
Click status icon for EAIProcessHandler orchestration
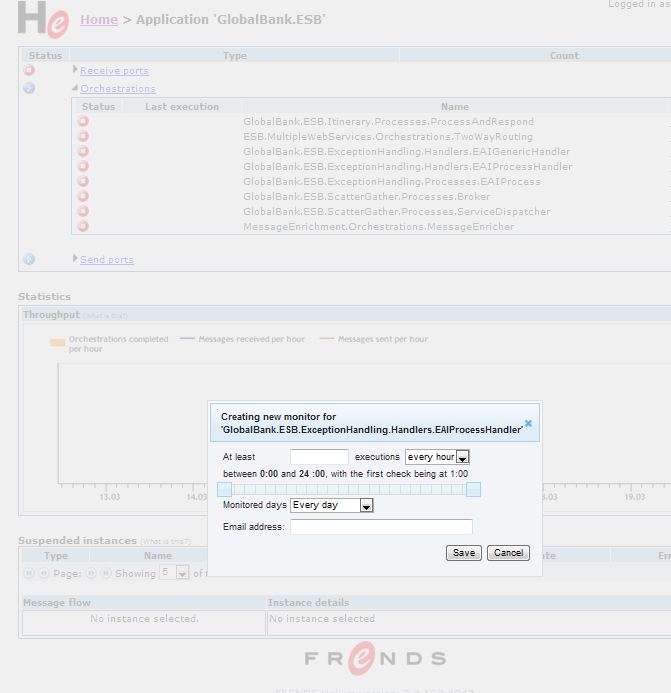83,166
